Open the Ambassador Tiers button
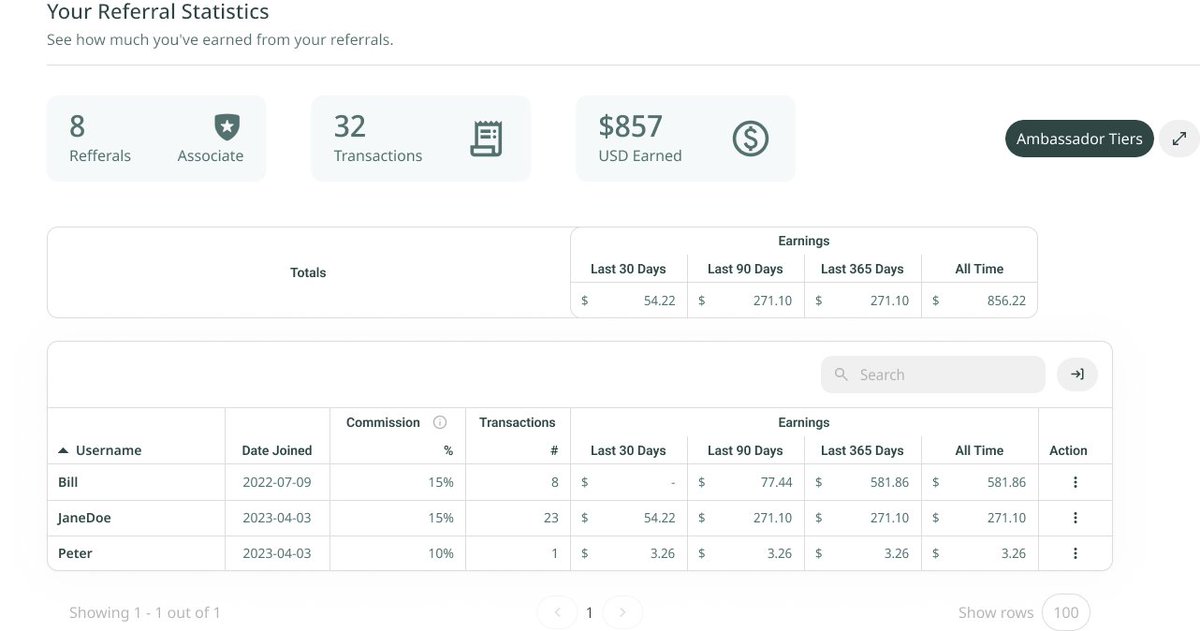This screenshot has width=1200, height=631. pyautogui.click(x=1079, y=139)
